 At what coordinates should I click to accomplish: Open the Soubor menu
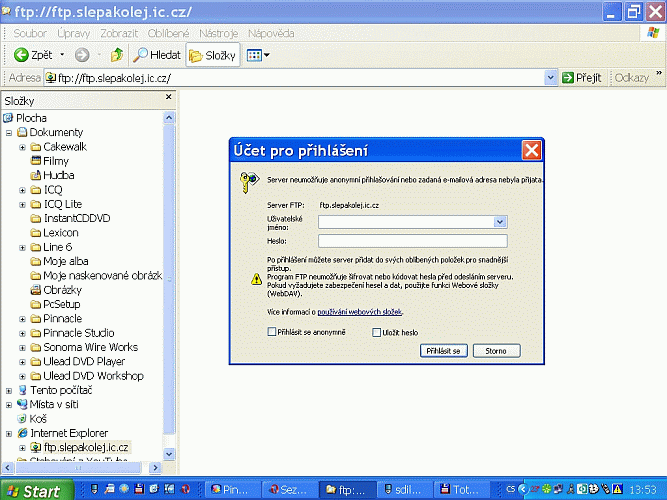pyautogui.click(x=30, y=34)
